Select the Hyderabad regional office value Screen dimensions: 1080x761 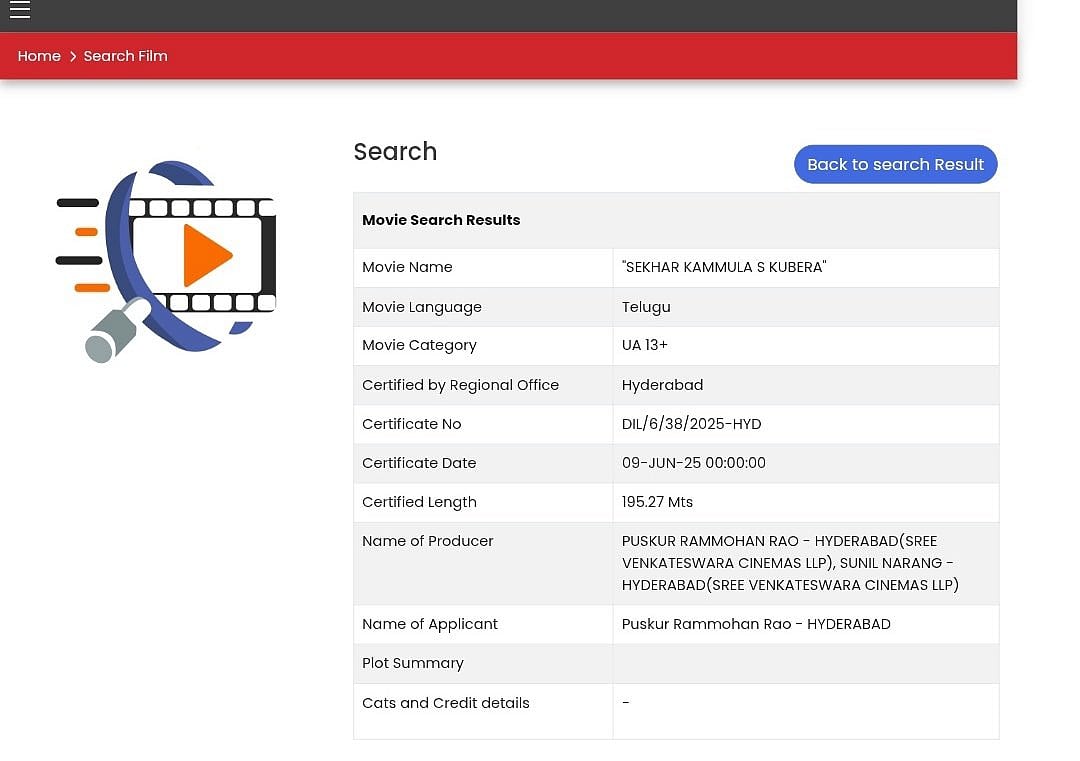662,385
